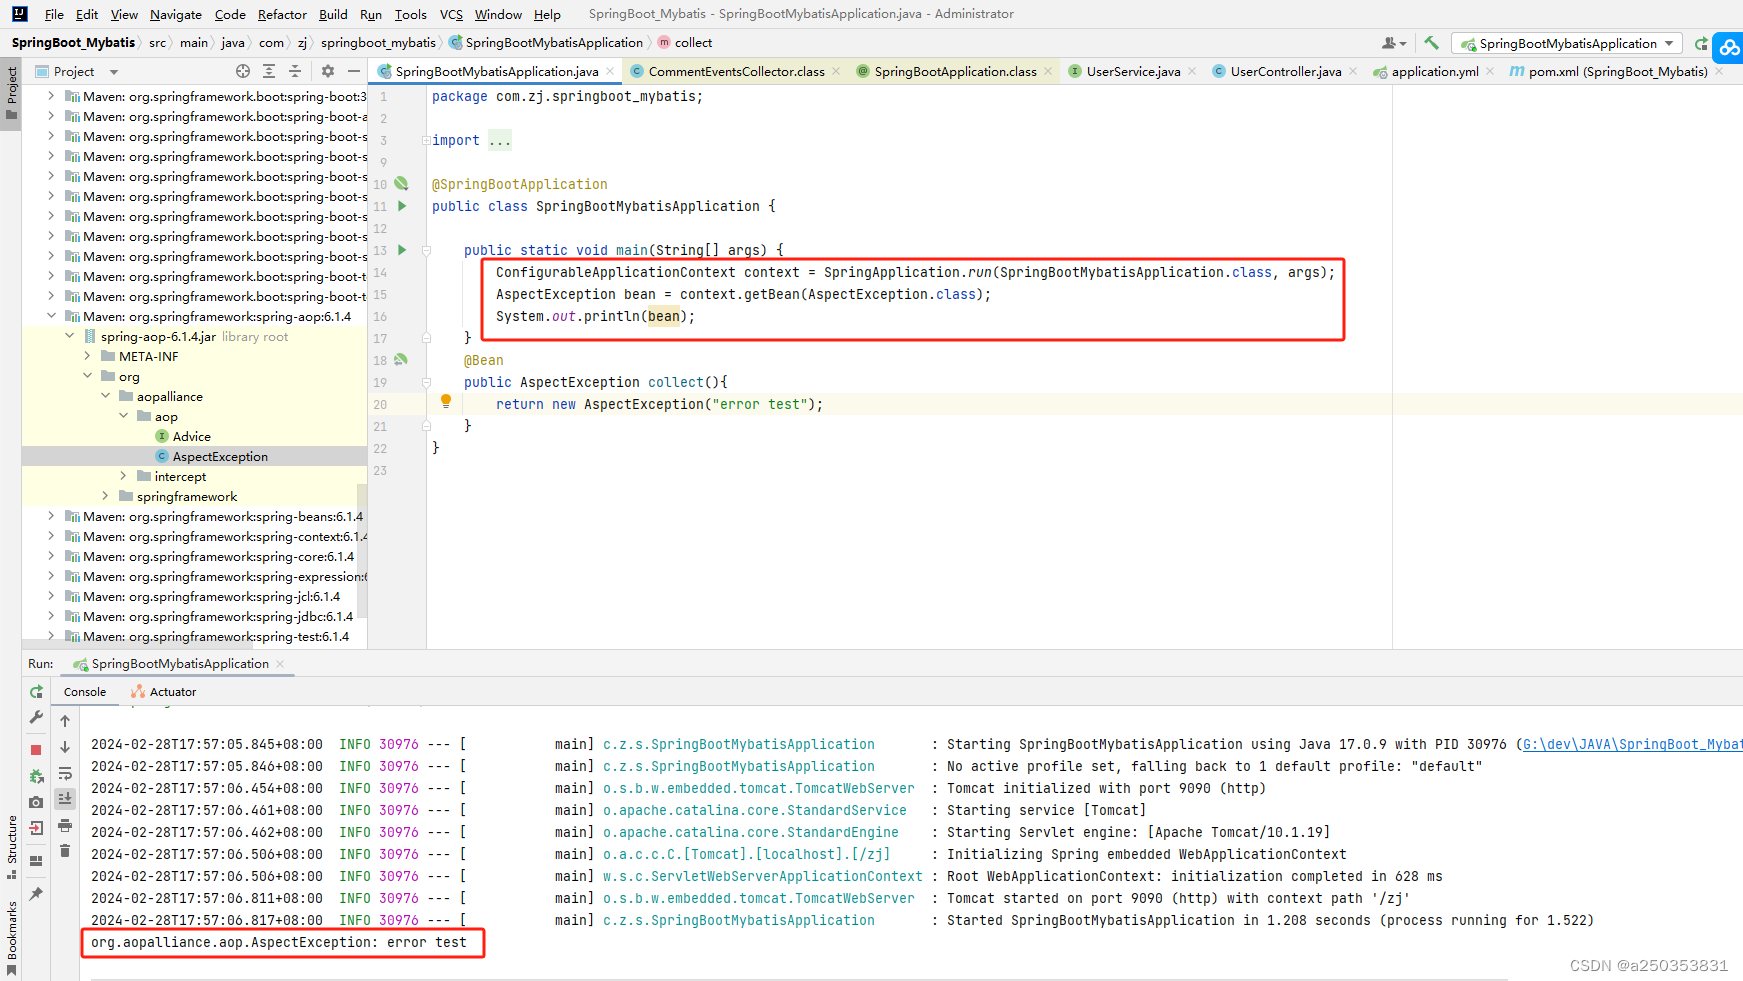
Task: Open Project panel settings gear
Action: point(328,71)
